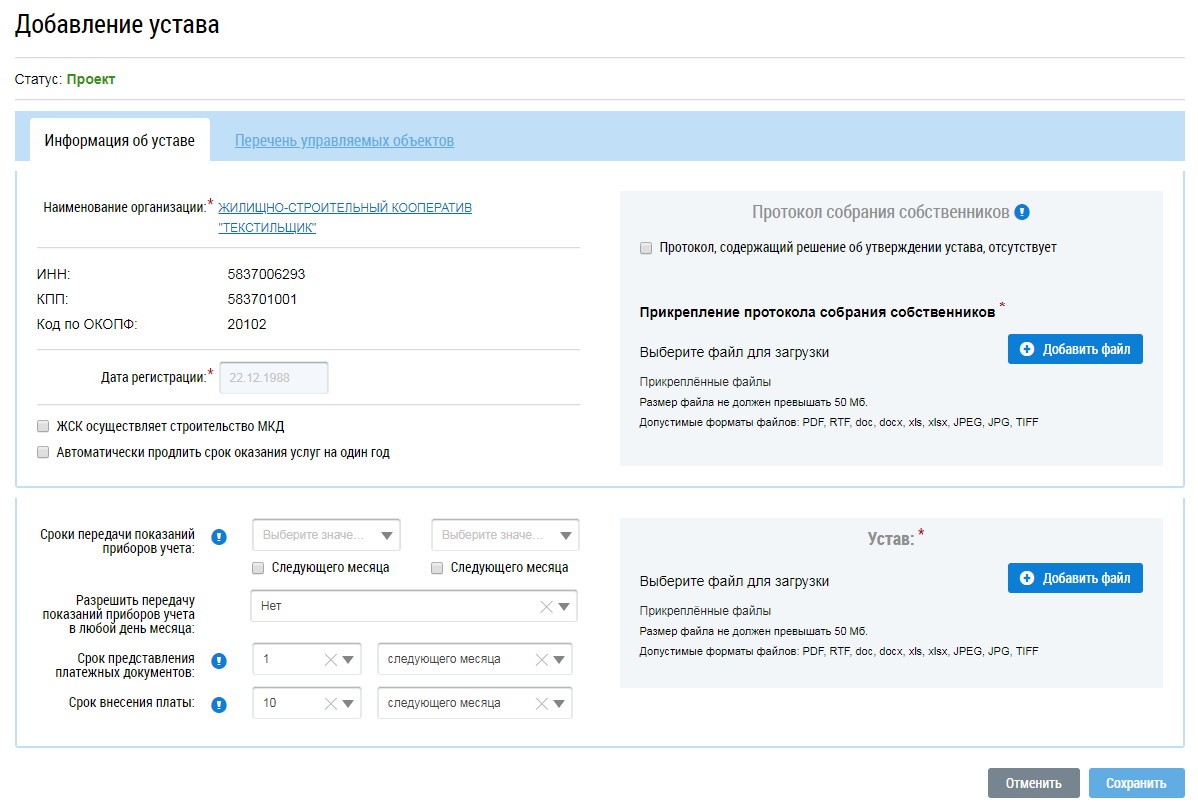The width and height of the screenshot is (1198, 812).
Task: Open first Выберите значение dropdown for meter readings
Action: click(x=326, y=535)
